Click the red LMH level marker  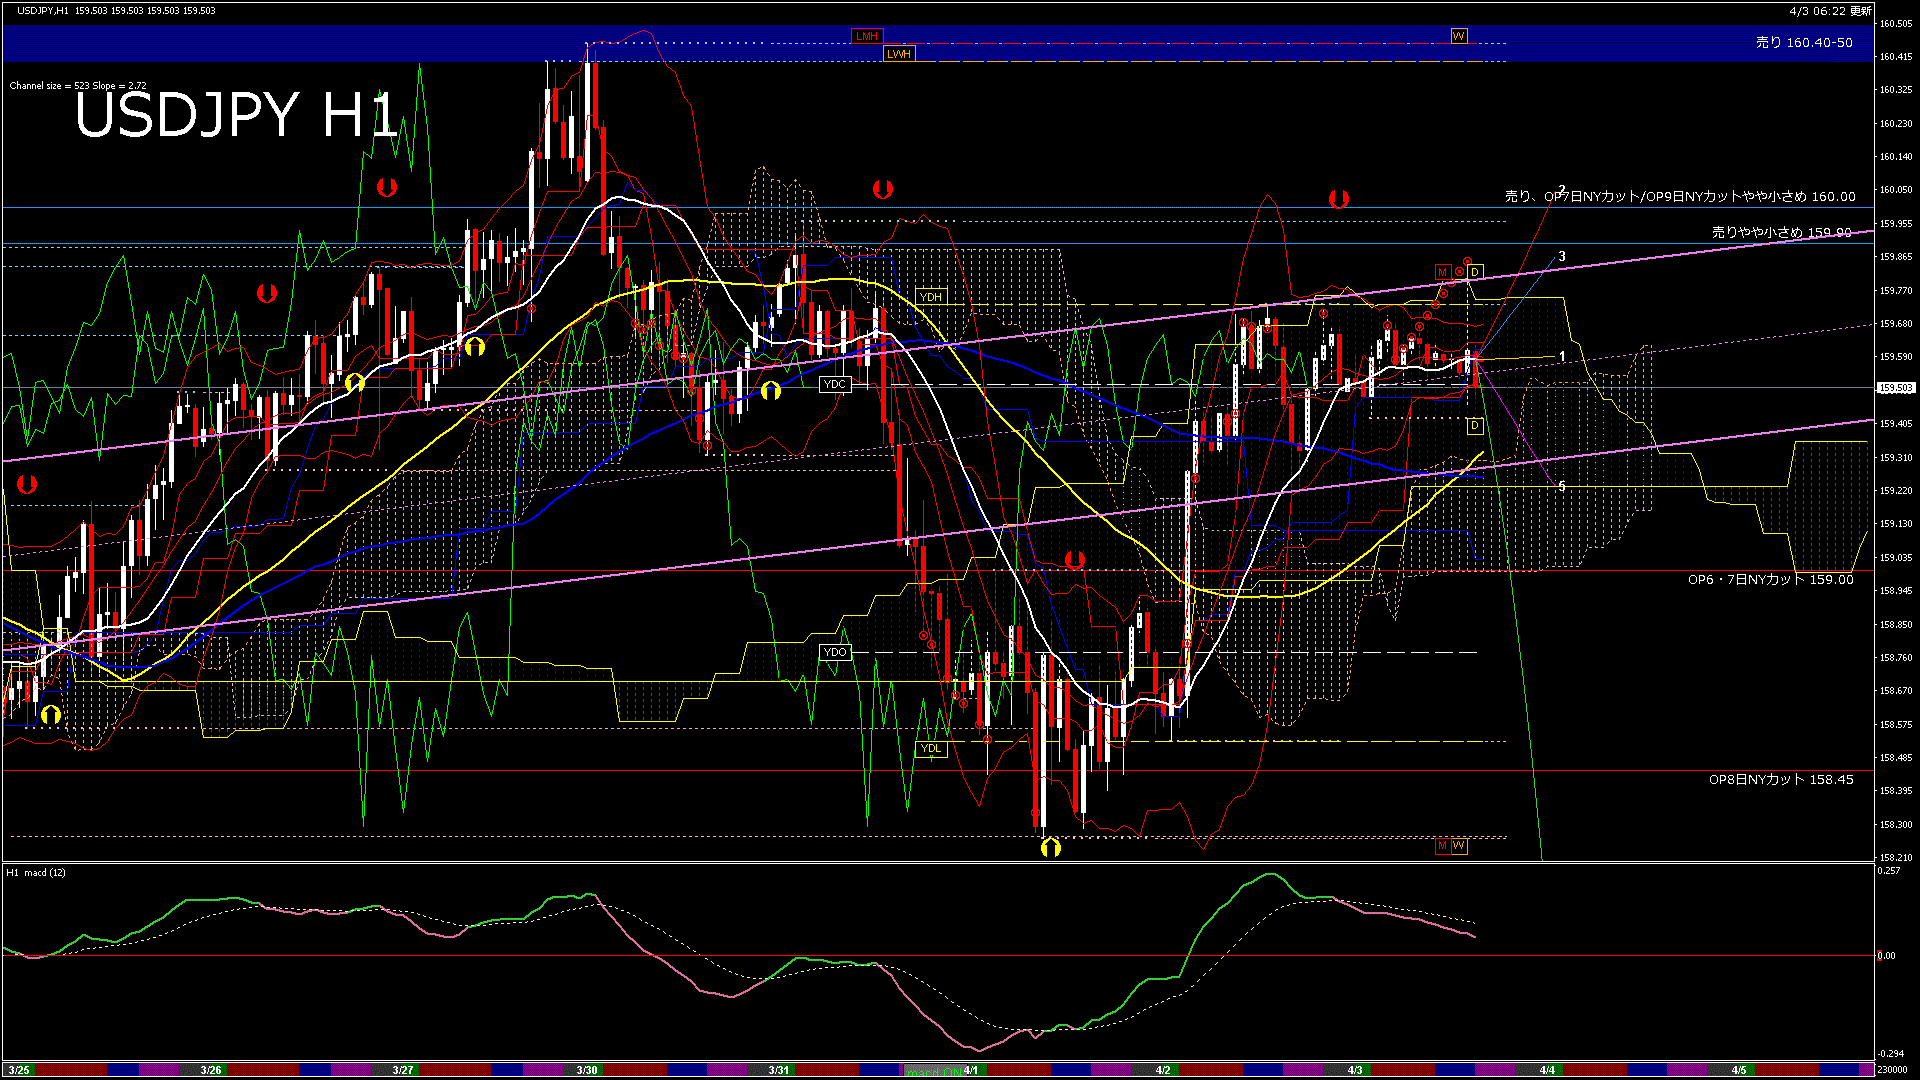click(x=866, y=36)
